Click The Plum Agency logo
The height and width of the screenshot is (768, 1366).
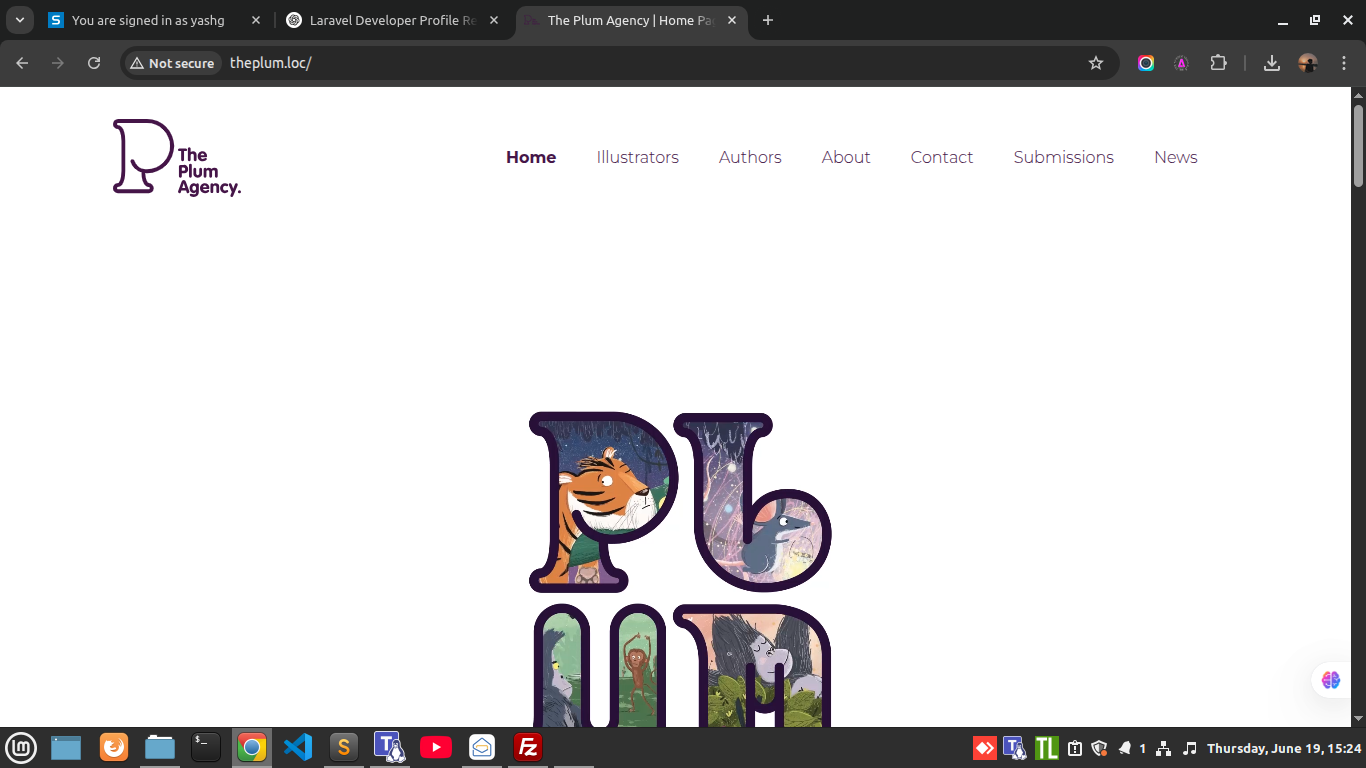tap(177, 157)
